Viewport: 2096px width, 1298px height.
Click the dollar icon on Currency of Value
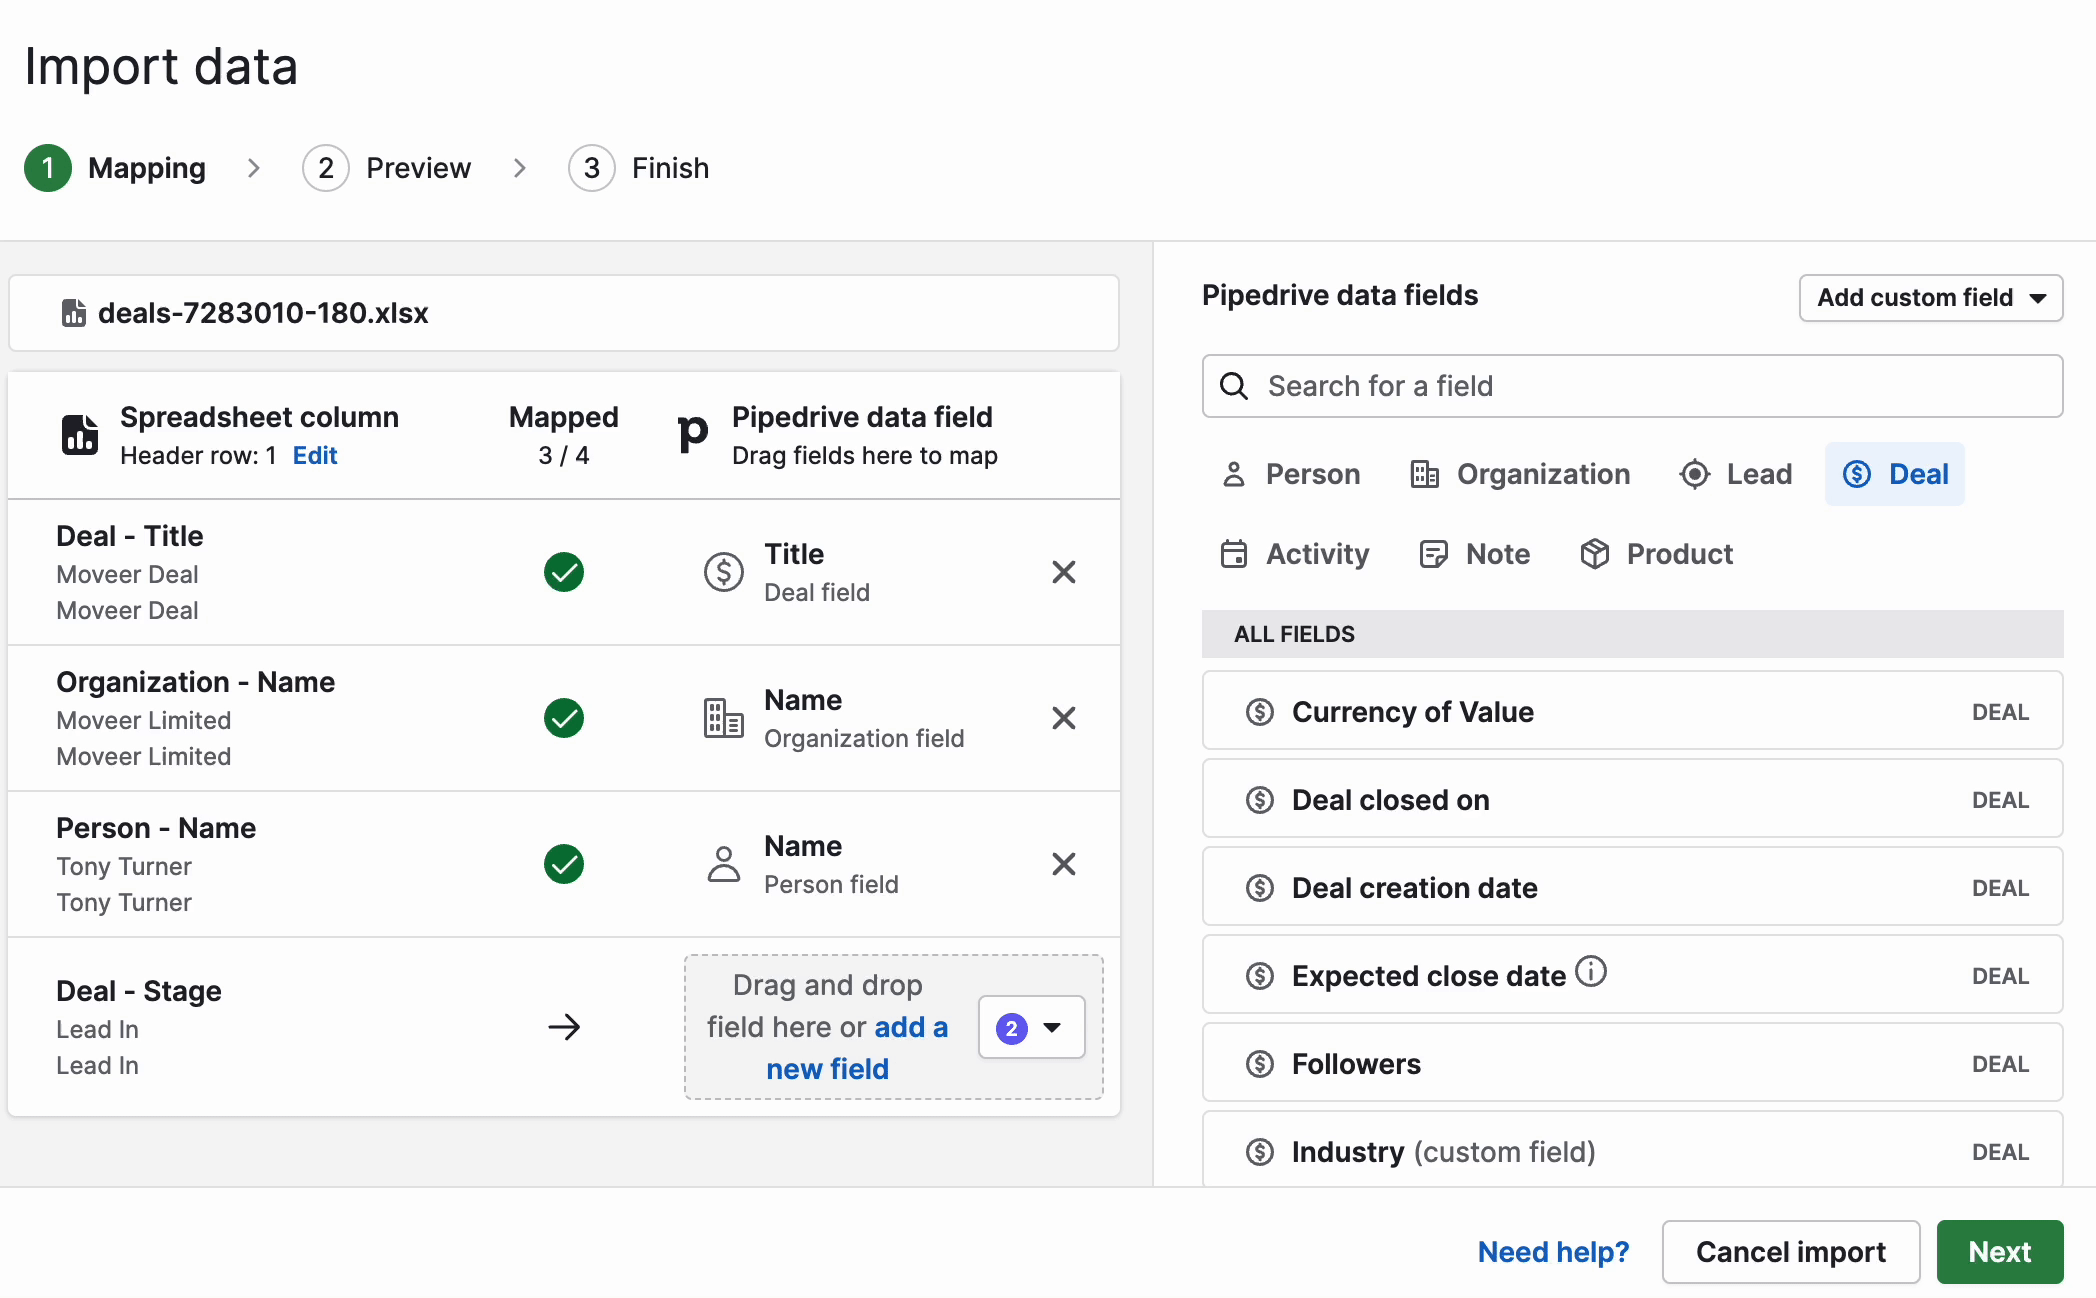(x=1260, y=712)
